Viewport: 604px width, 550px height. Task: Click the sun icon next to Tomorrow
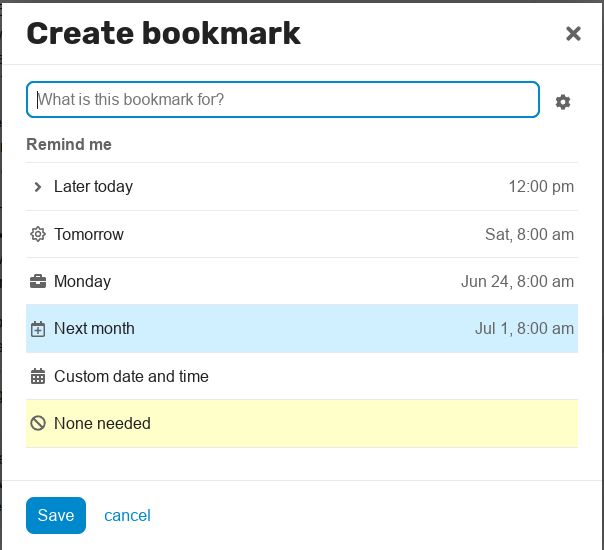[x=38, y=234]
